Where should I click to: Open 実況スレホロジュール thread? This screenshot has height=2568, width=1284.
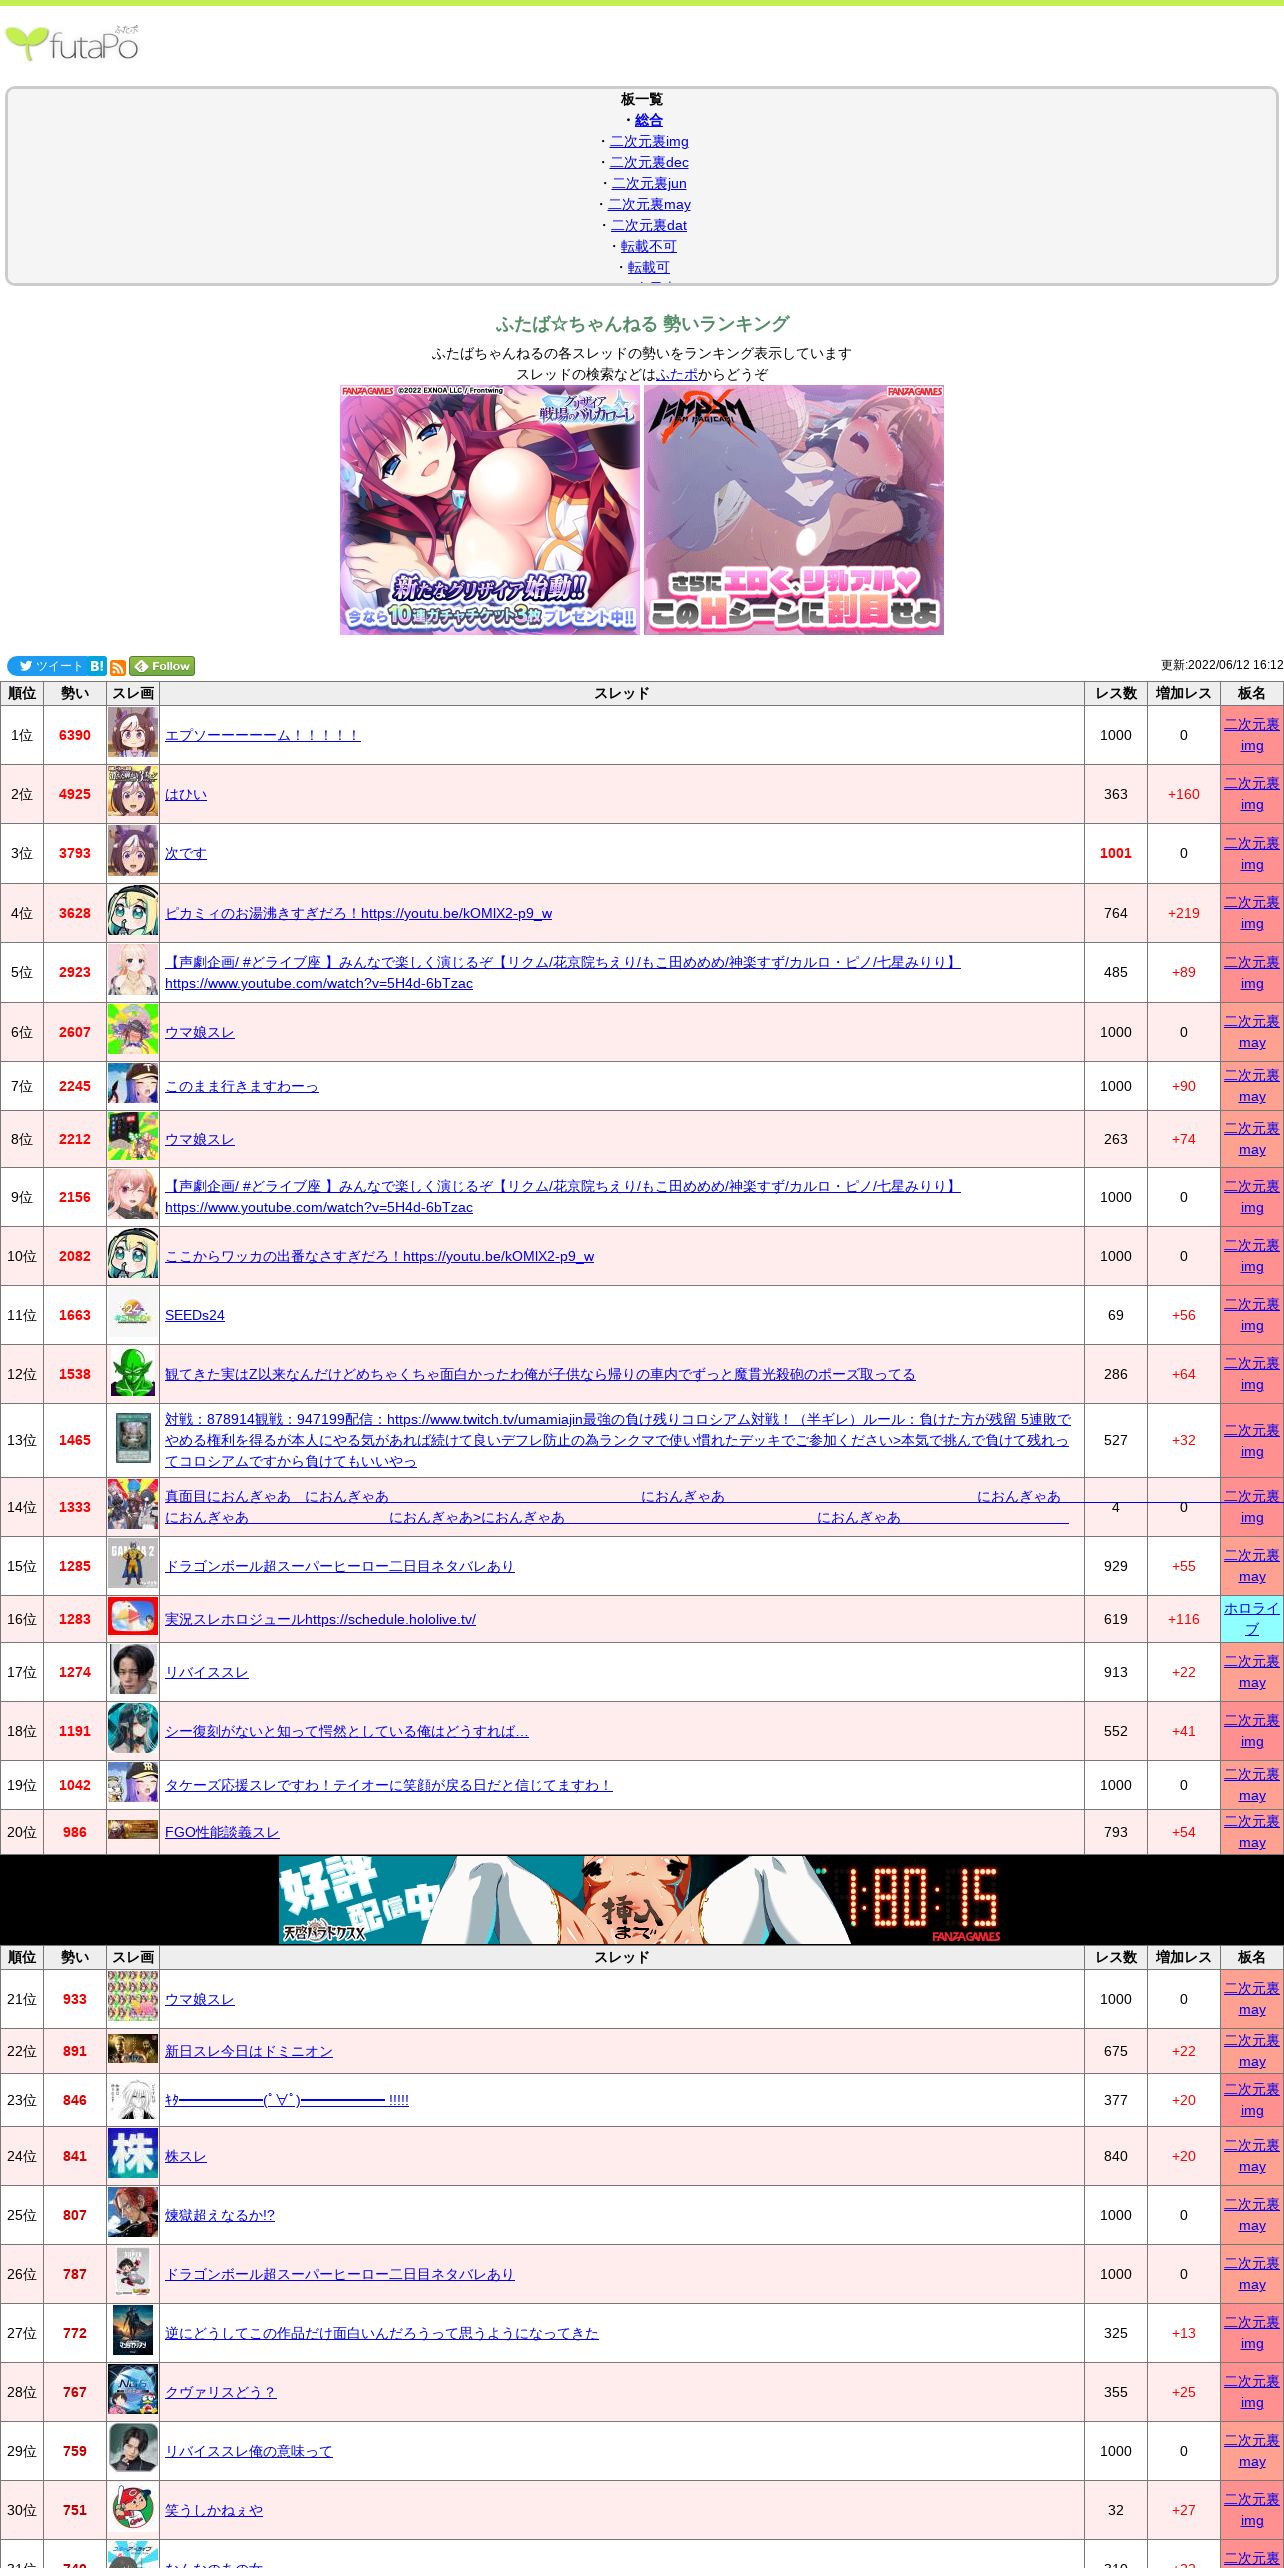(x=320, y=1619)
